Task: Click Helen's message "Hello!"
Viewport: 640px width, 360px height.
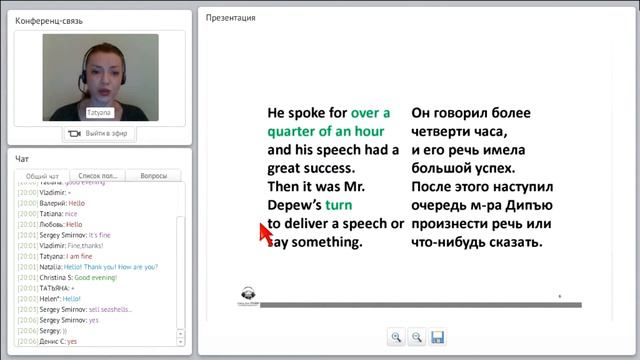Action: pos(49,299)
